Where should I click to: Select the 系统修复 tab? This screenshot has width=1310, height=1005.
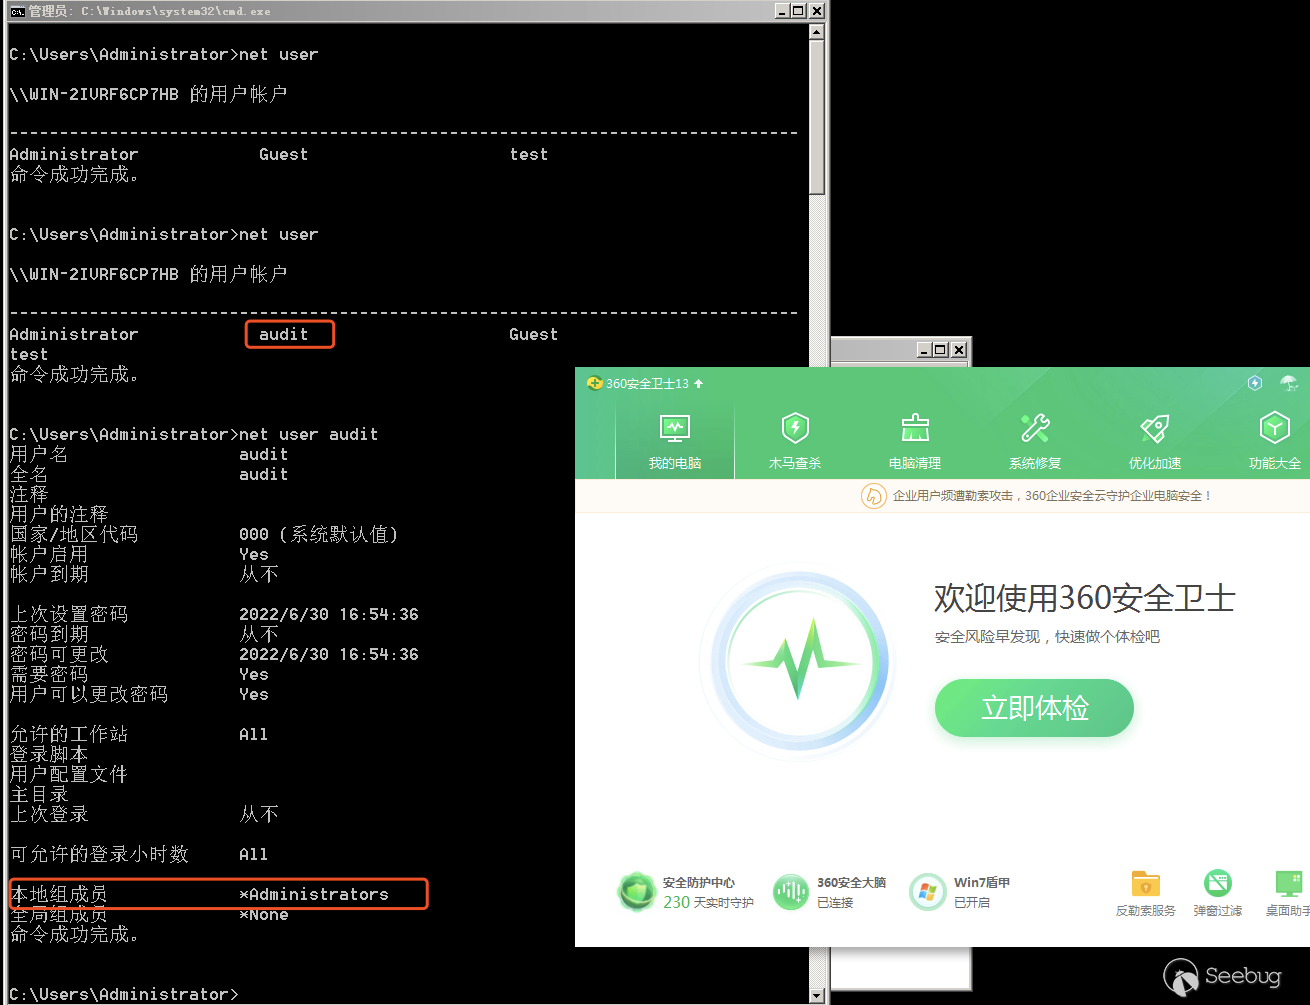point(1035,441)
